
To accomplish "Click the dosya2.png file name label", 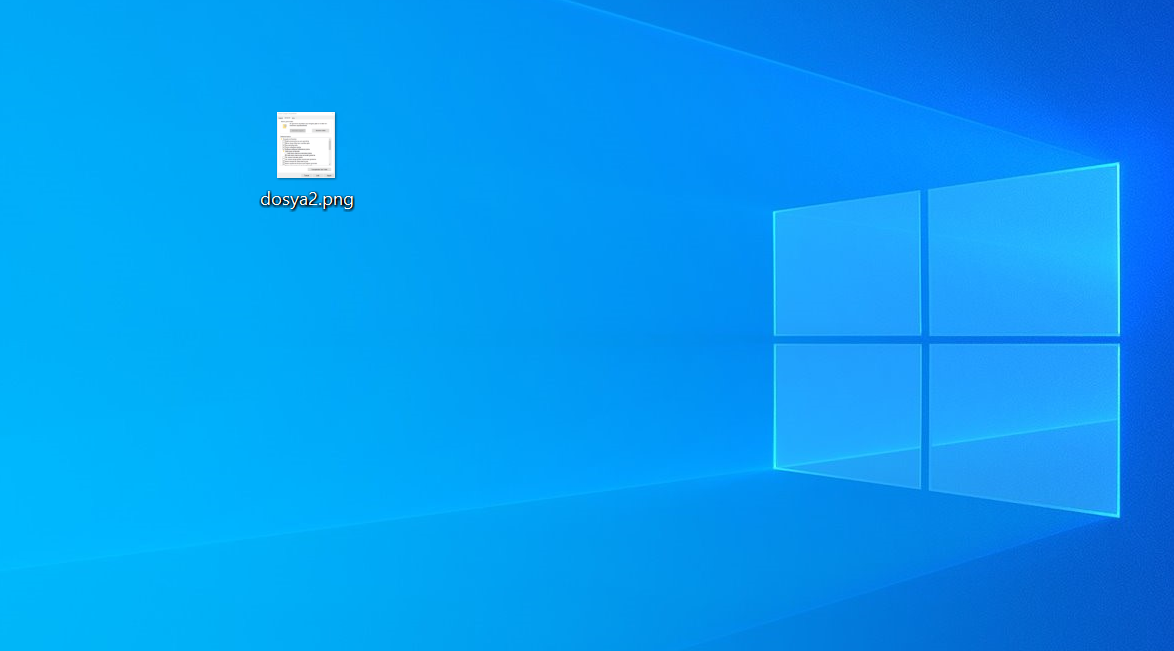I will tap(306, 199).
